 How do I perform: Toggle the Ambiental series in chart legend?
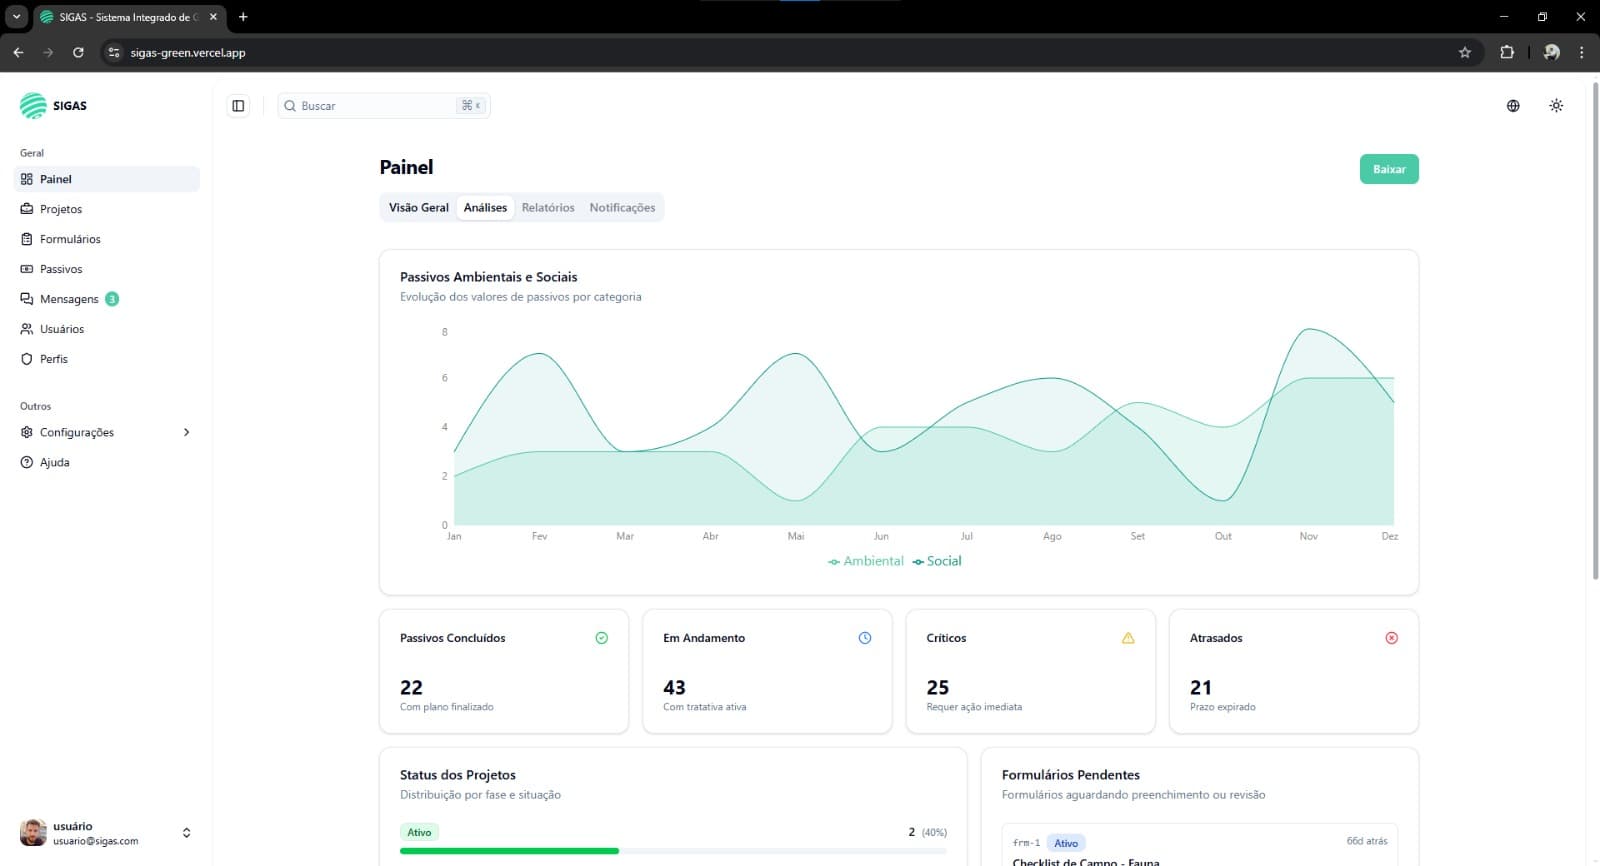pyautogui.click(x=866, y=561)
